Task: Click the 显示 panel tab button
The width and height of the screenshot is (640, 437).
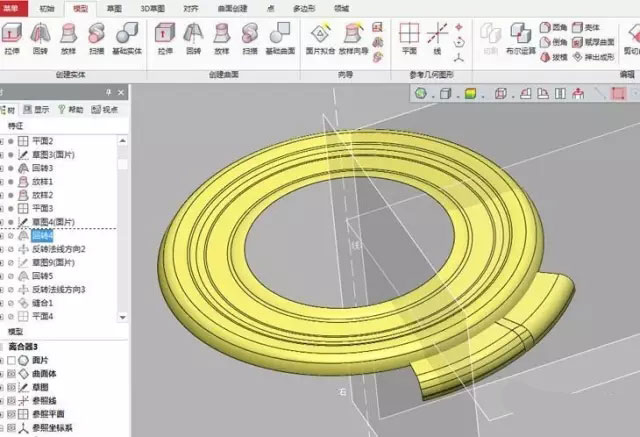Action: point(37,109)
